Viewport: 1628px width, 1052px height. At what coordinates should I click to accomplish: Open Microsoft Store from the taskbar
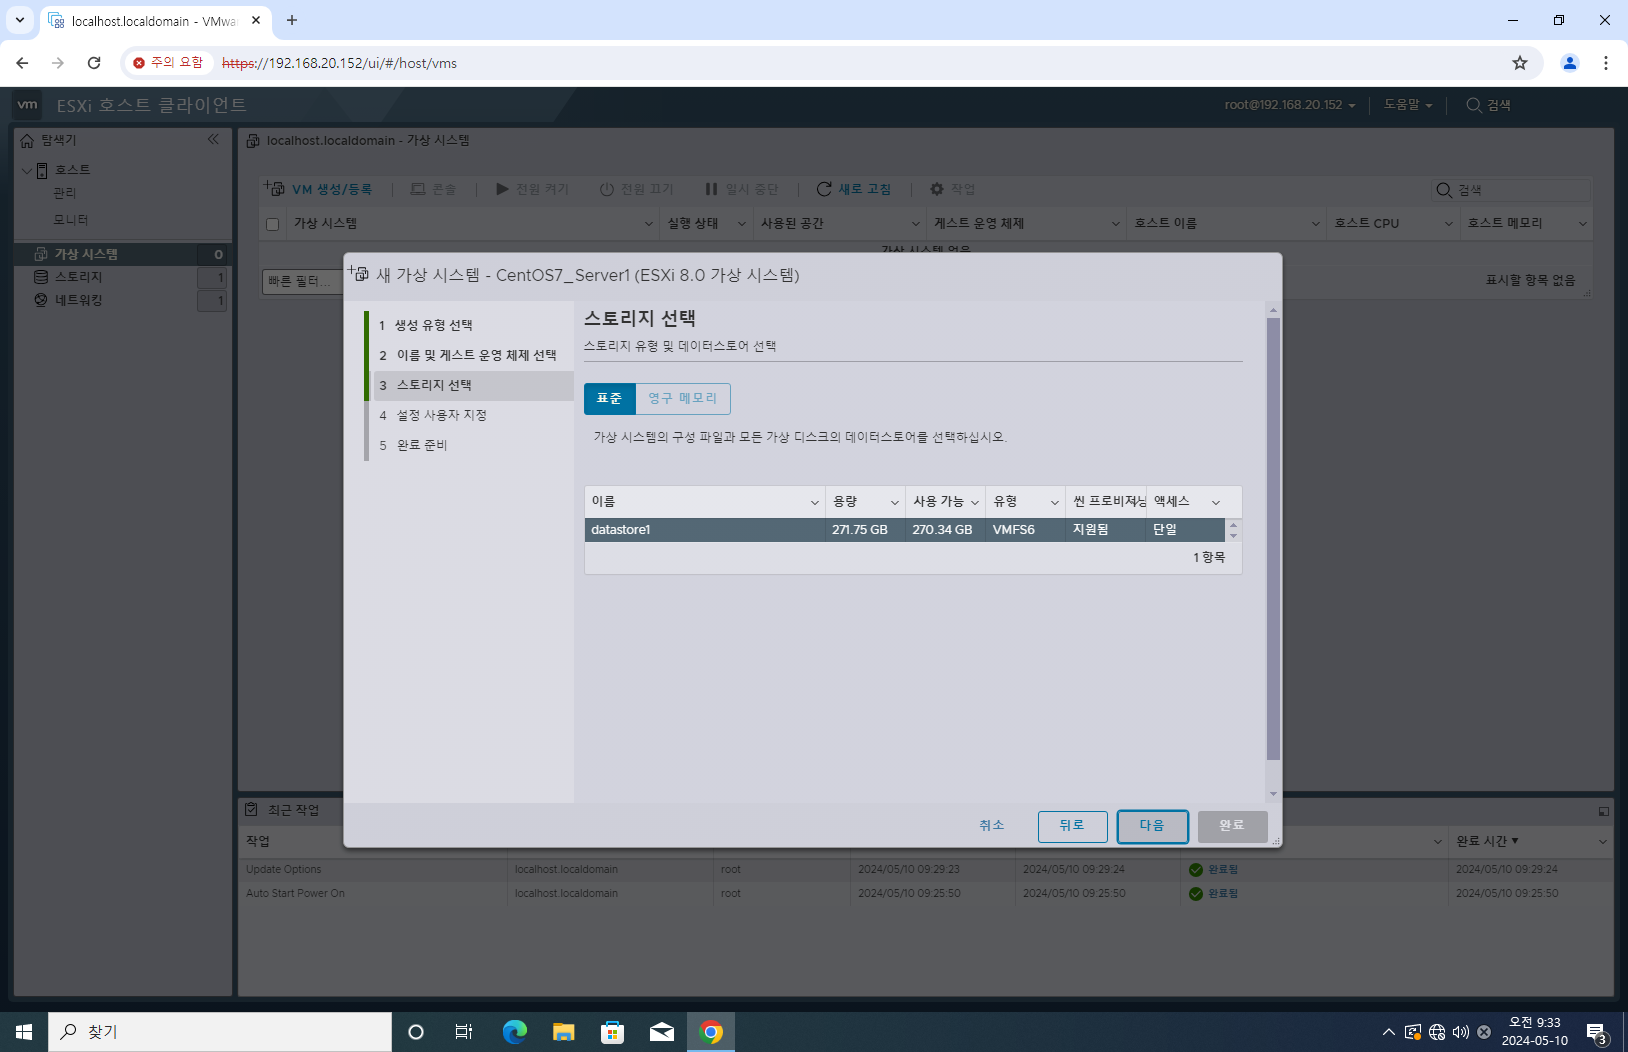pyautogui.click(x=613, y=1032)
